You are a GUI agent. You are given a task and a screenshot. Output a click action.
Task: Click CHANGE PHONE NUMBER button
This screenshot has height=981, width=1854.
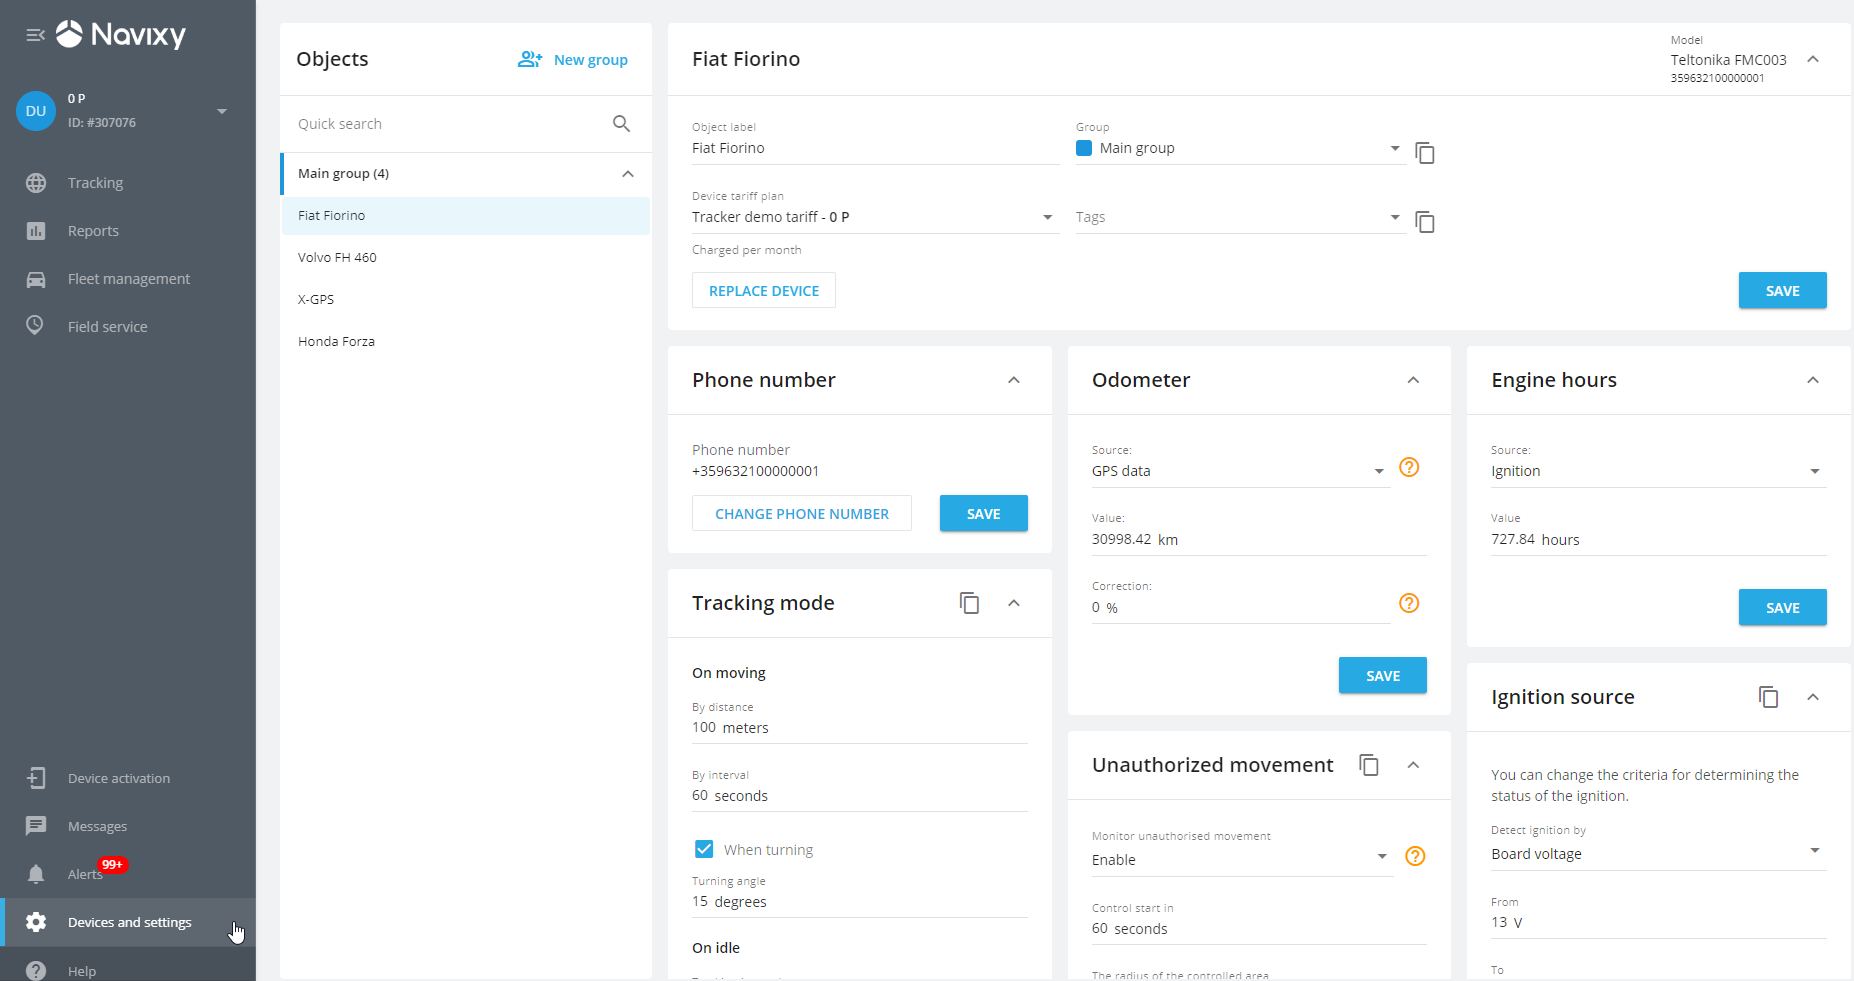801,514
